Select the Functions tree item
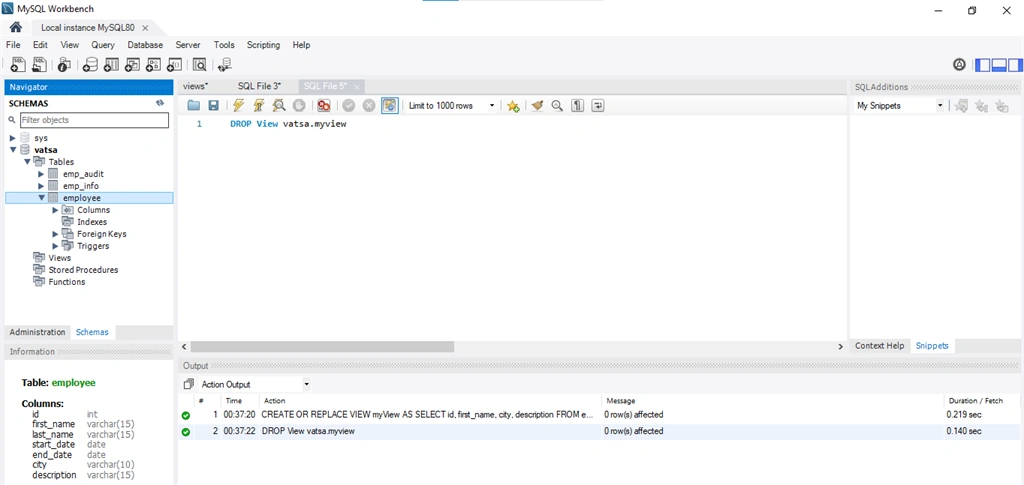Viewport: 1024px width, 485px height. [x=67, y=282]
